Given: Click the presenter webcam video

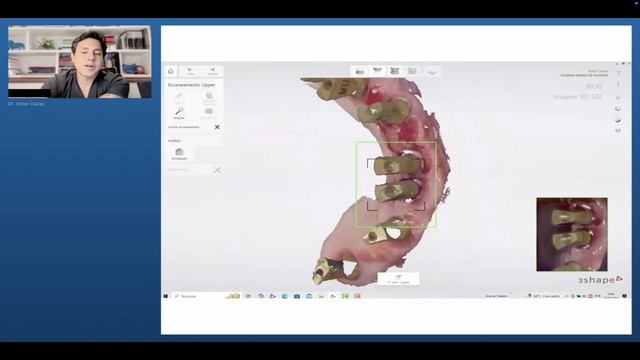Looking at the screenshot, I should (x=80, y=62).
